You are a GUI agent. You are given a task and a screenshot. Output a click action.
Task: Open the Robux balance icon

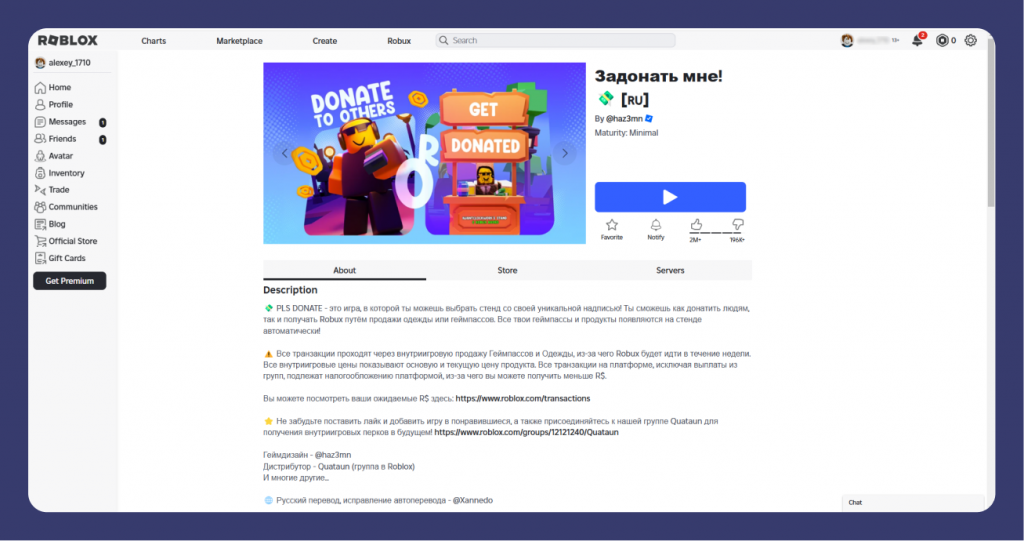coord(941,41)
